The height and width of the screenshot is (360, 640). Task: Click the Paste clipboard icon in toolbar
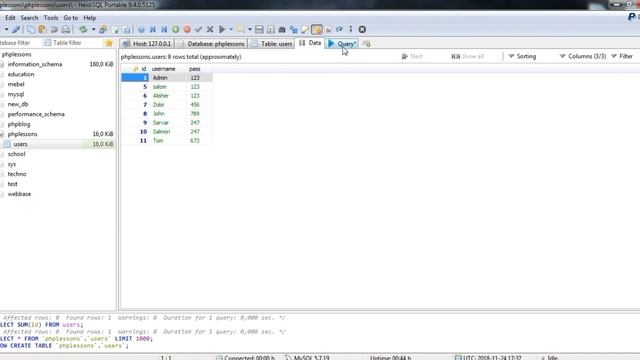42,29
